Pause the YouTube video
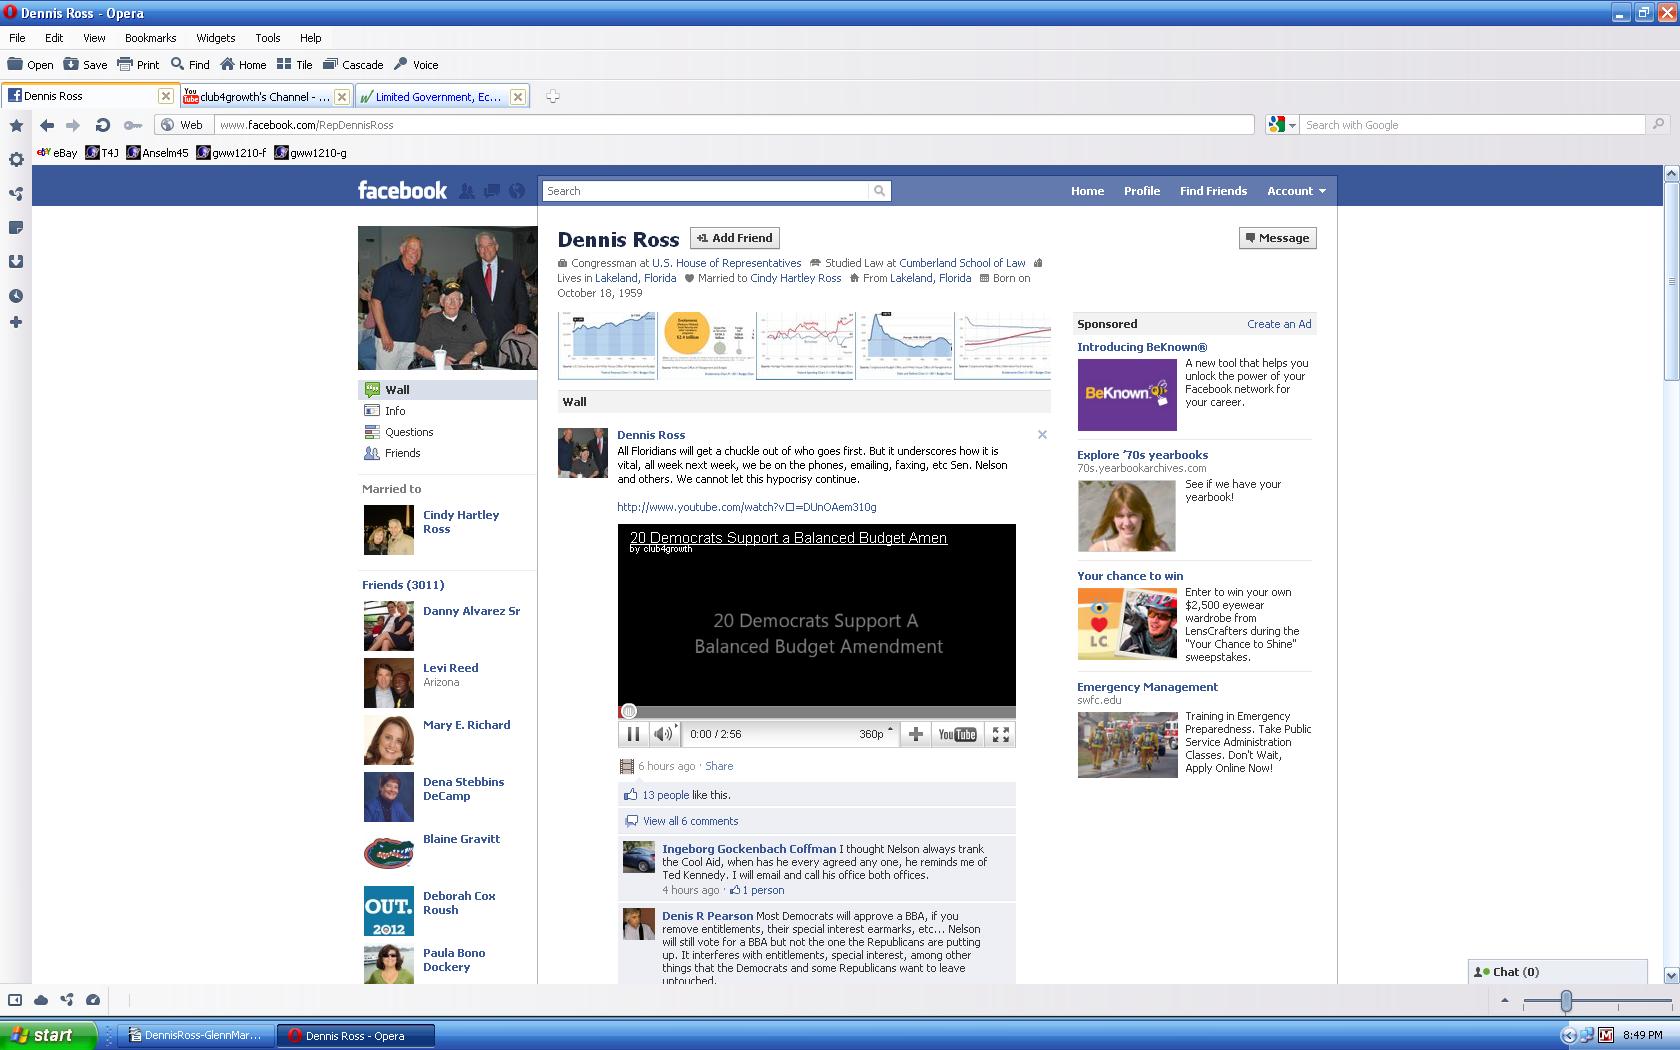 tap(633, 734)
